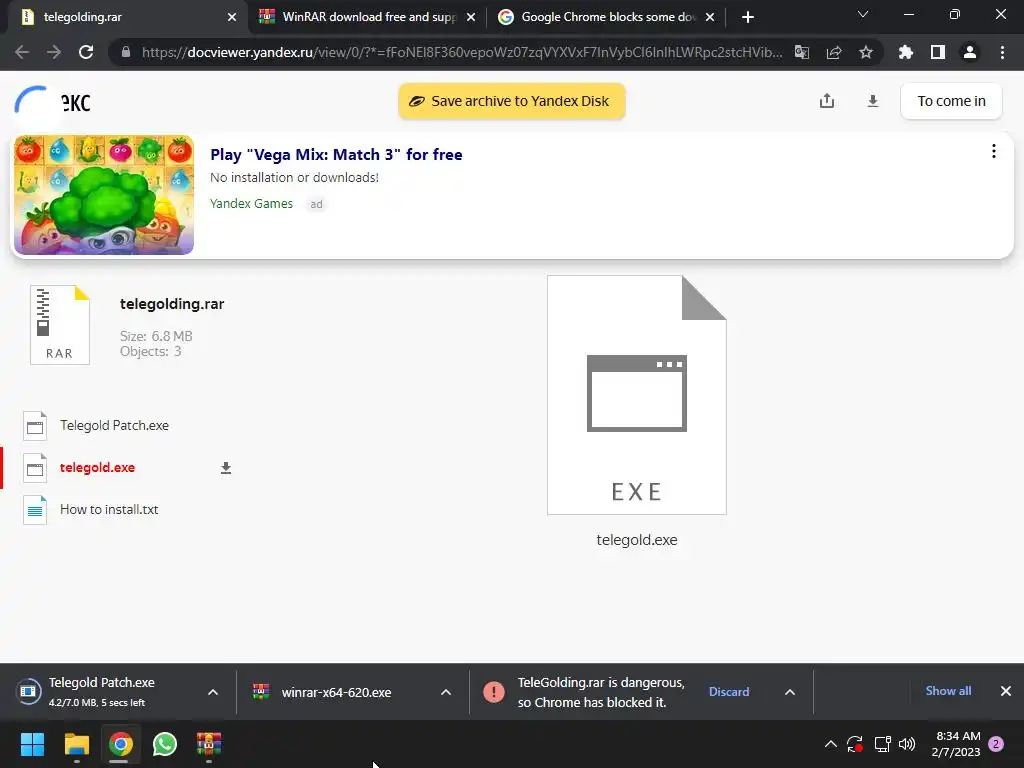The height and width of the screenshot is (768, 1024).
Task: Go forward to next page
Action: coord(54,52)
